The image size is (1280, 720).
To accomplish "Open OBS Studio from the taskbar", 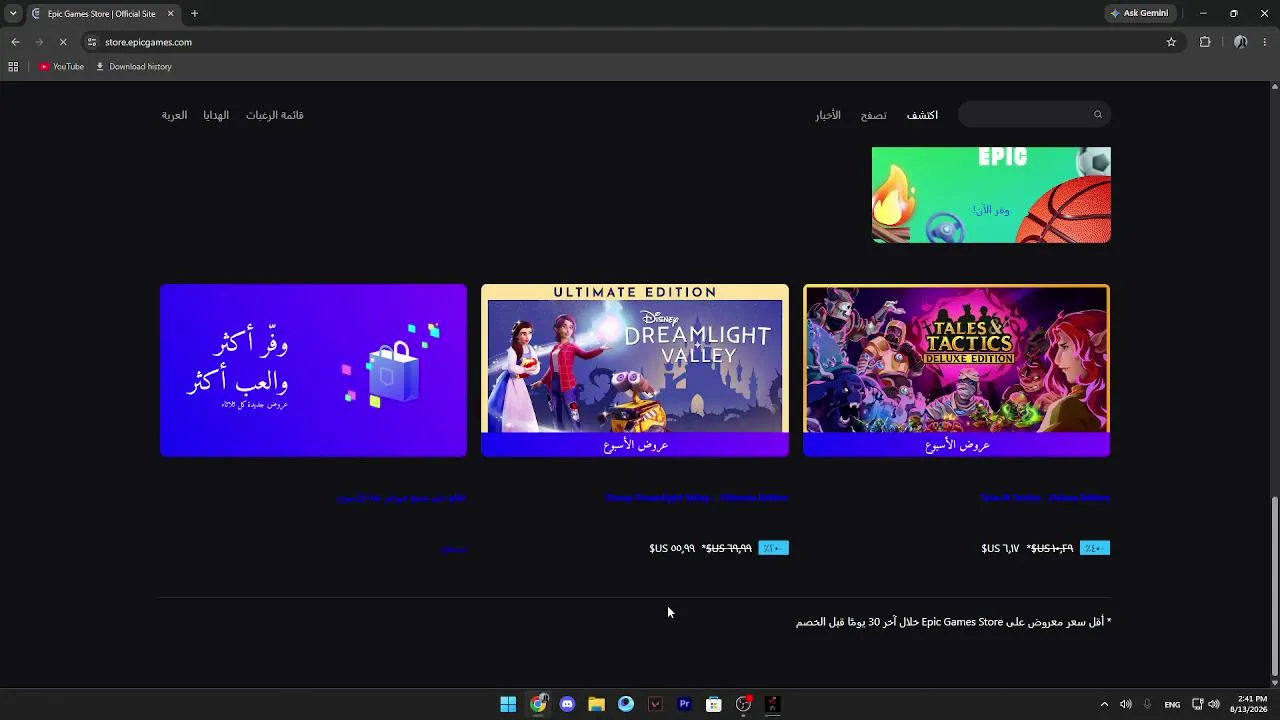I will tap(743, 704).
